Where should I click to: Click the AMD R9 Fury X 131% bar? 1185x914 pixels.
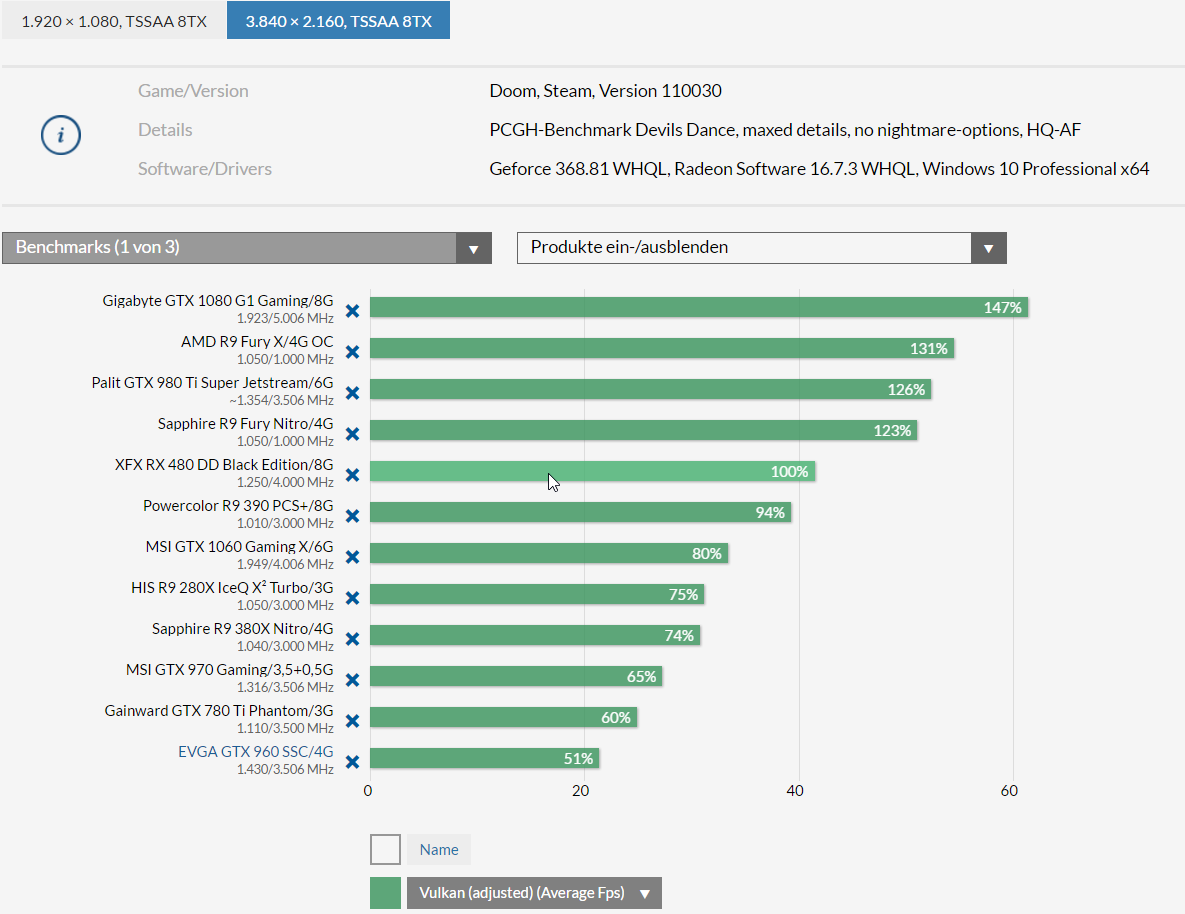click(662, 348)
